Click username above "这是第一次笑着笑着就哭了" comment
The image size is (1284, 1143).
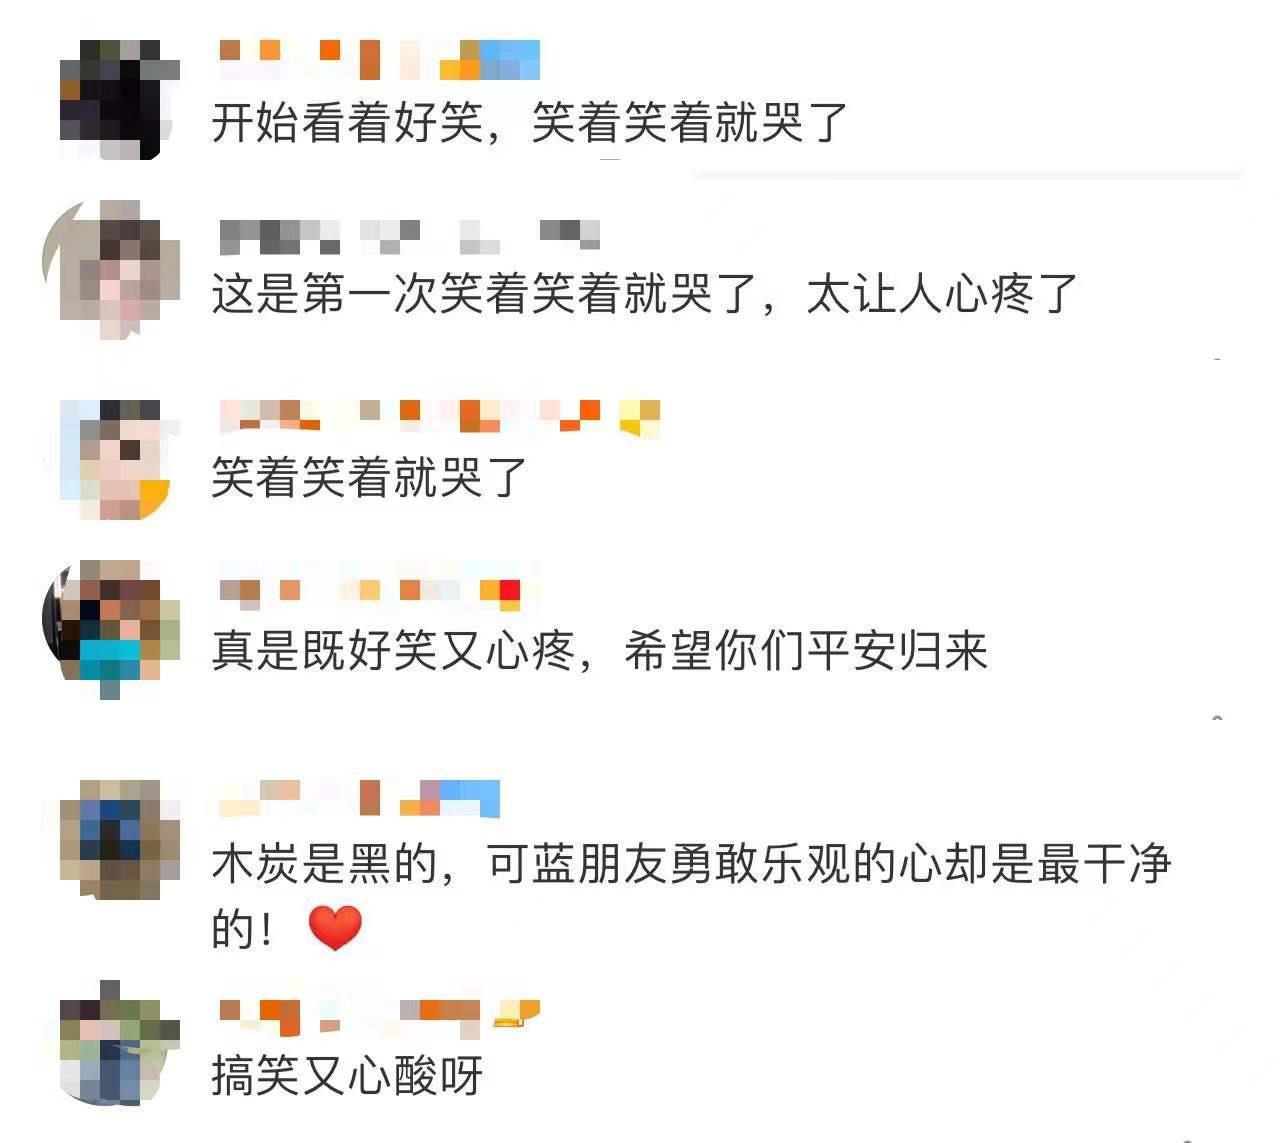[409, 236]
